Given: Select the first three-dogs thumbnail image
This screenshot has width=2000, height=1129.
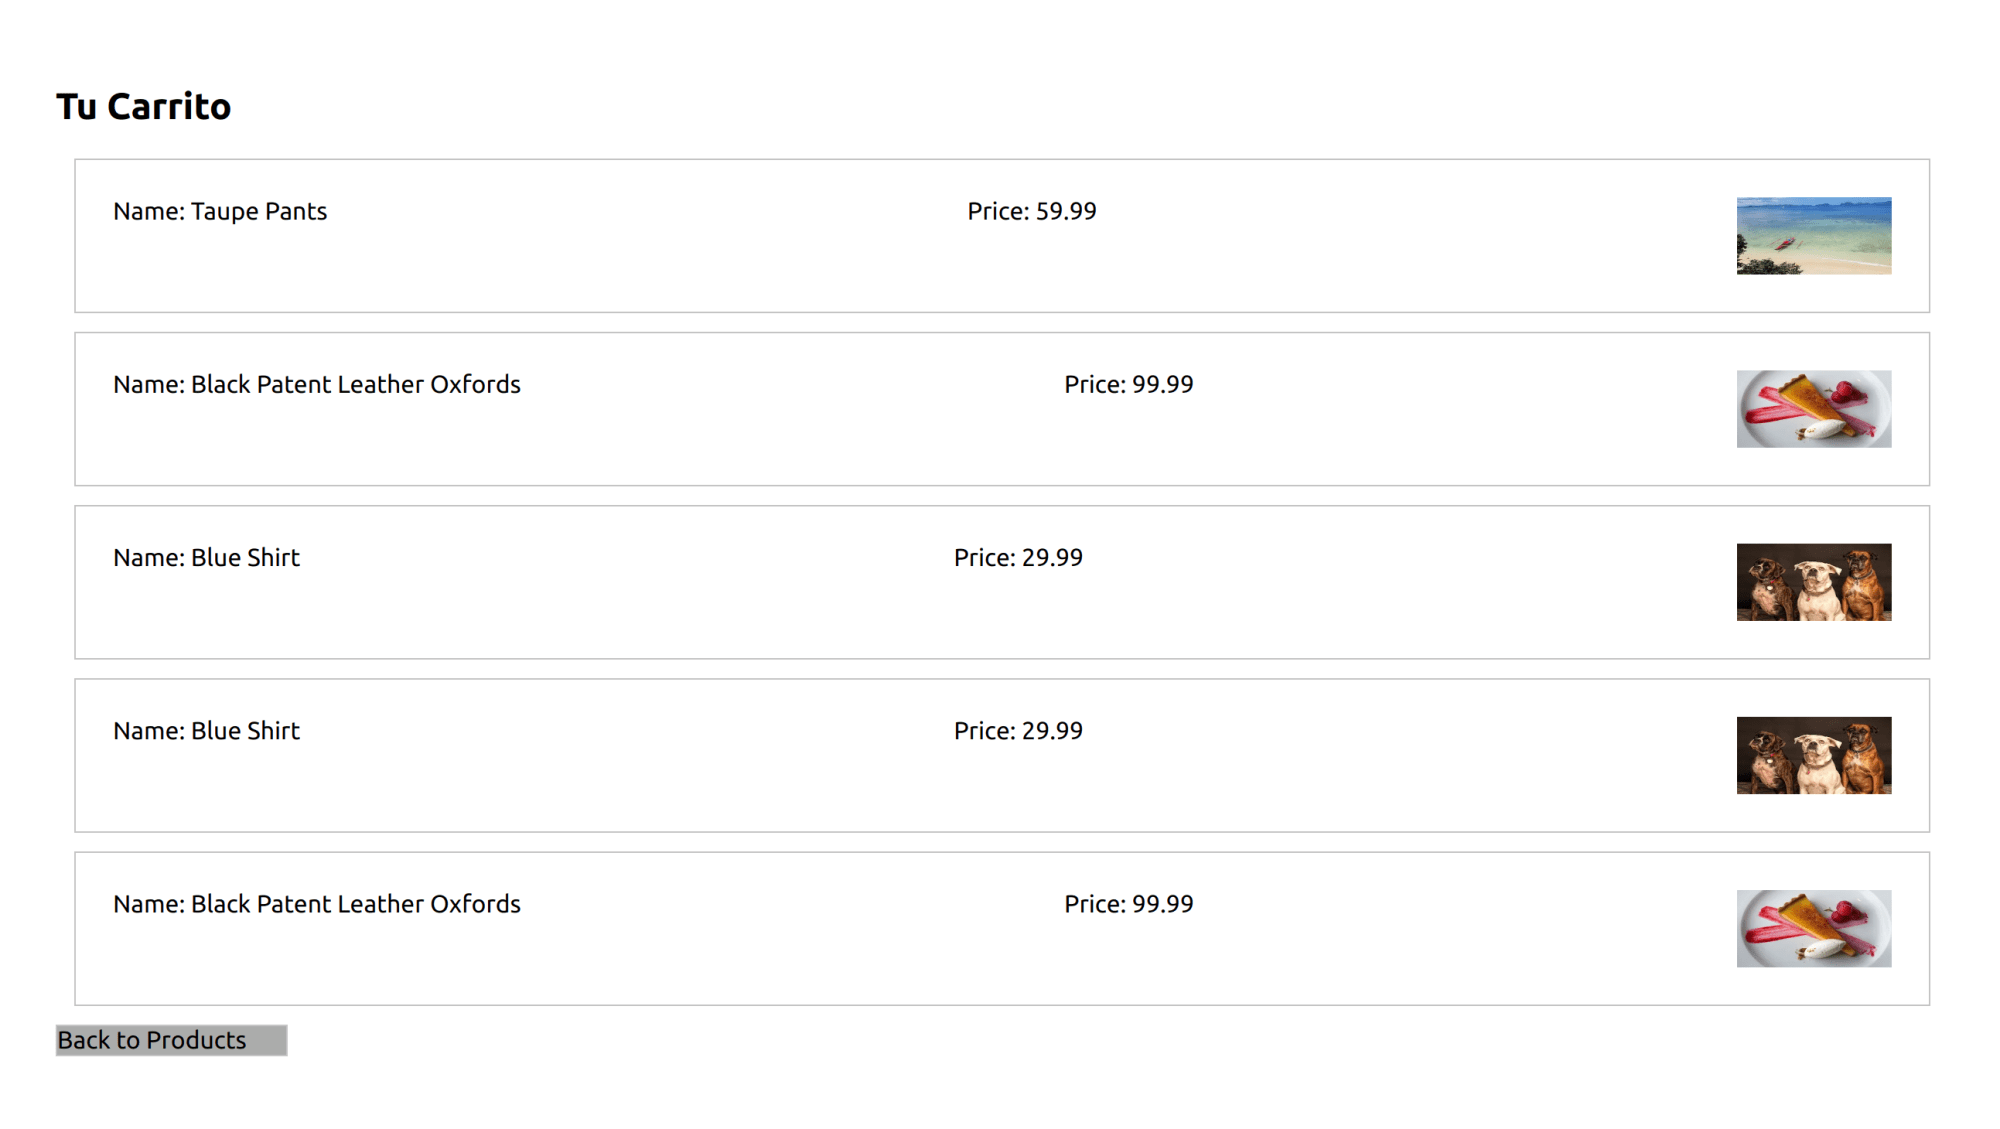Looking at the screenshot, I should point(1813,582).
